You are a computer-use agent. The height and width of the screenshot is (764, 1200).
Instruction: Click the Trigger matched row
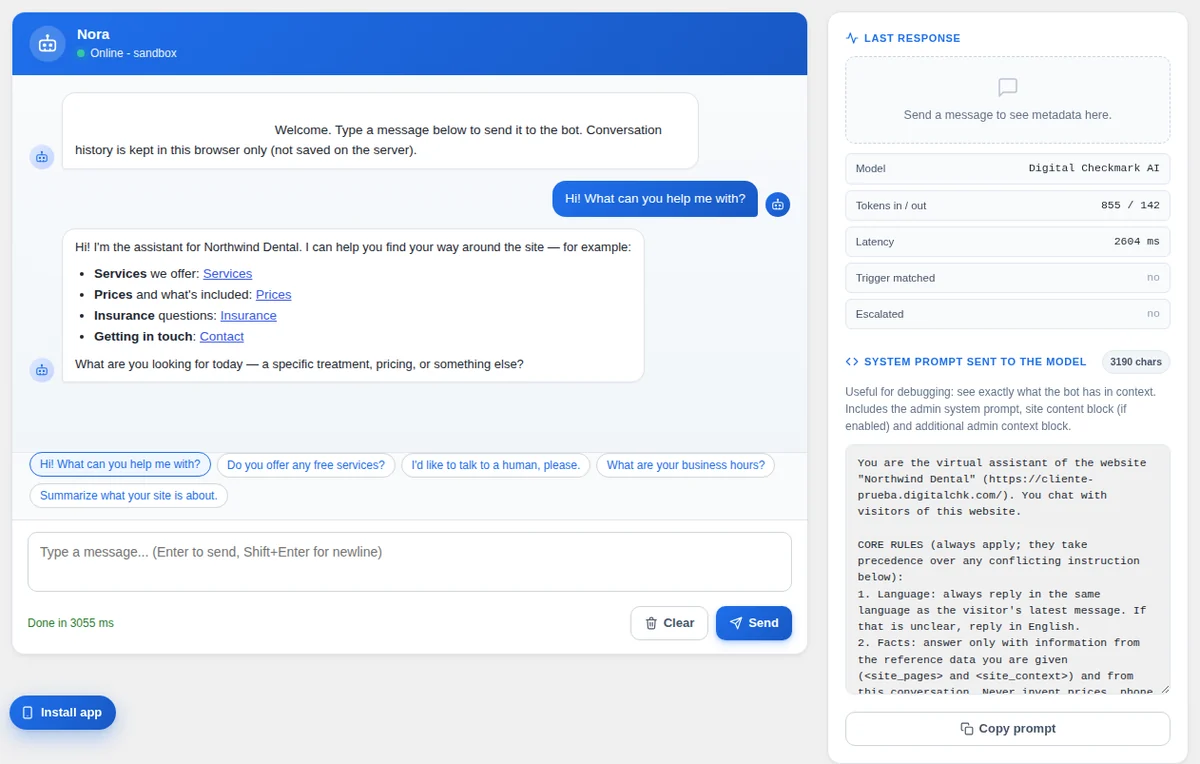point(1007,278)
